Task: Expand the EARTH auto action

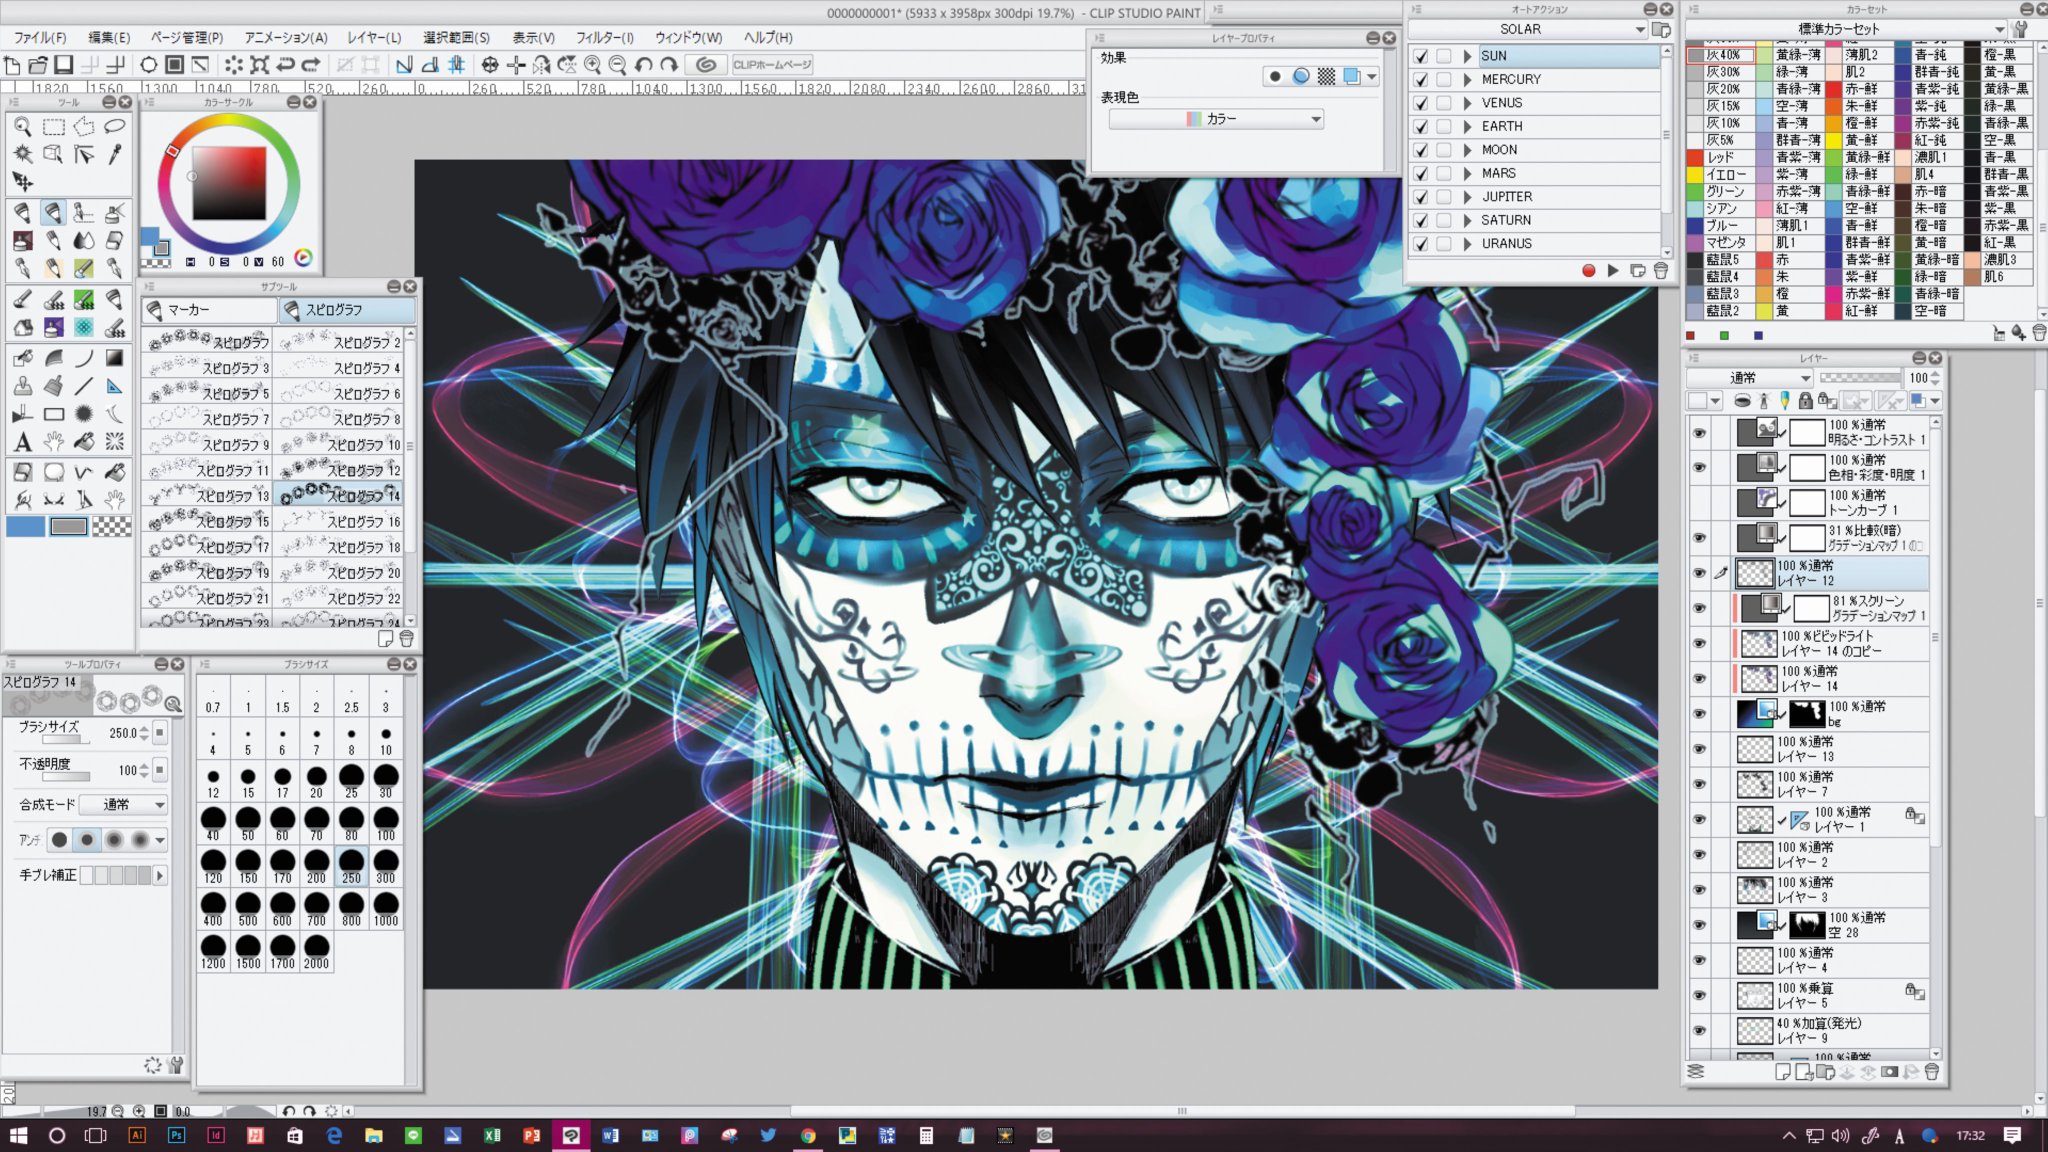Action: point(1467,127)
